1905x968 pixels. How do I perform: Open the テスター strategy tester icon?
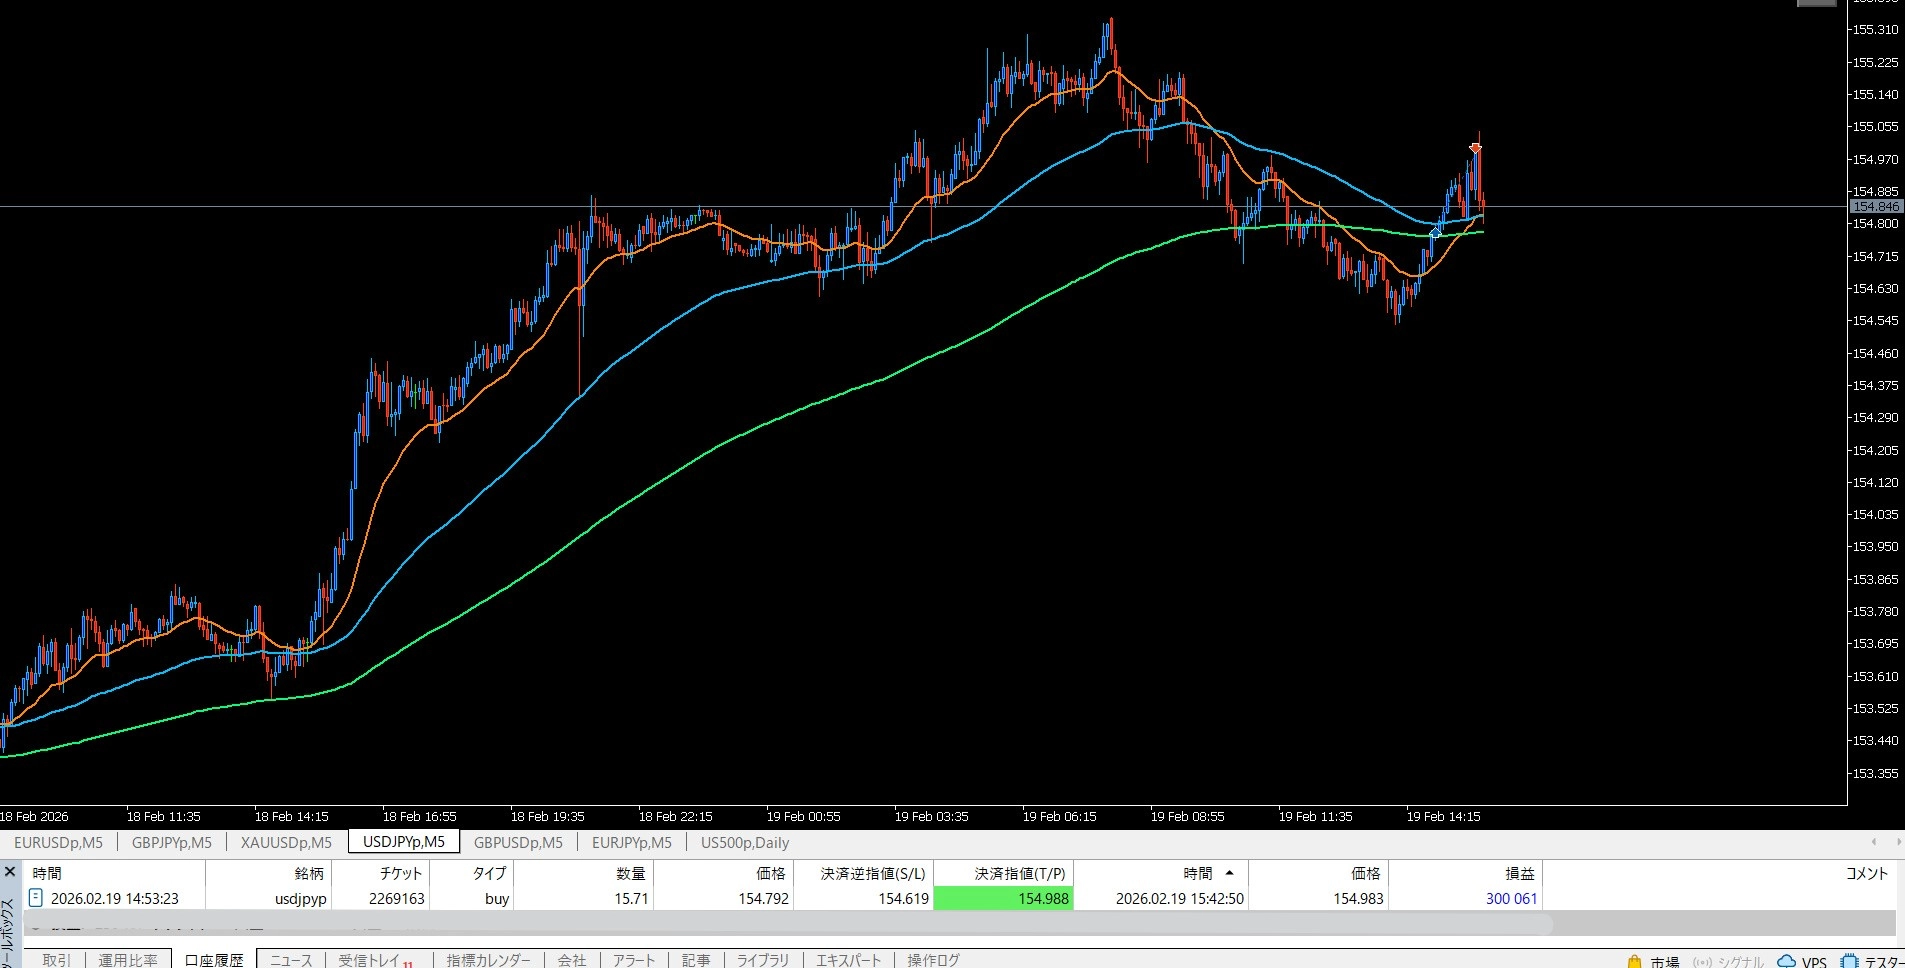(1850, 961)
